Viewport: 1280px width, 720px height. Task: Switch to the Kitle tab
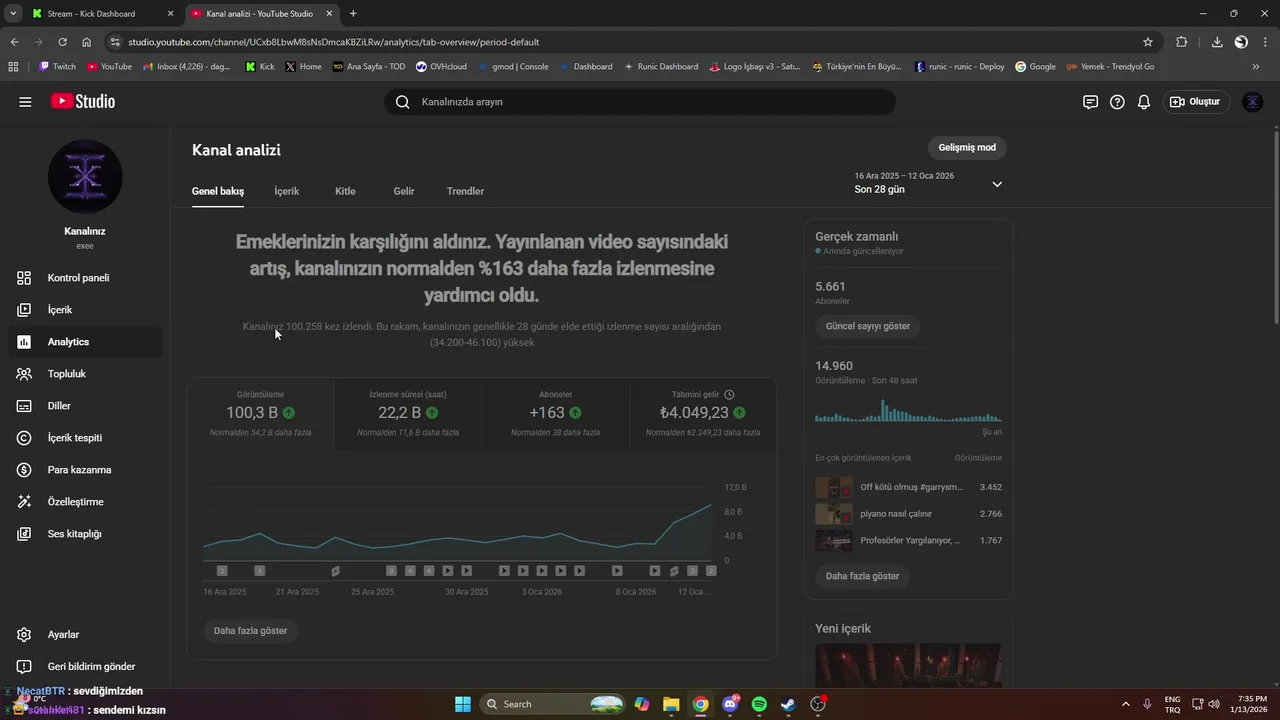point(345,191)
